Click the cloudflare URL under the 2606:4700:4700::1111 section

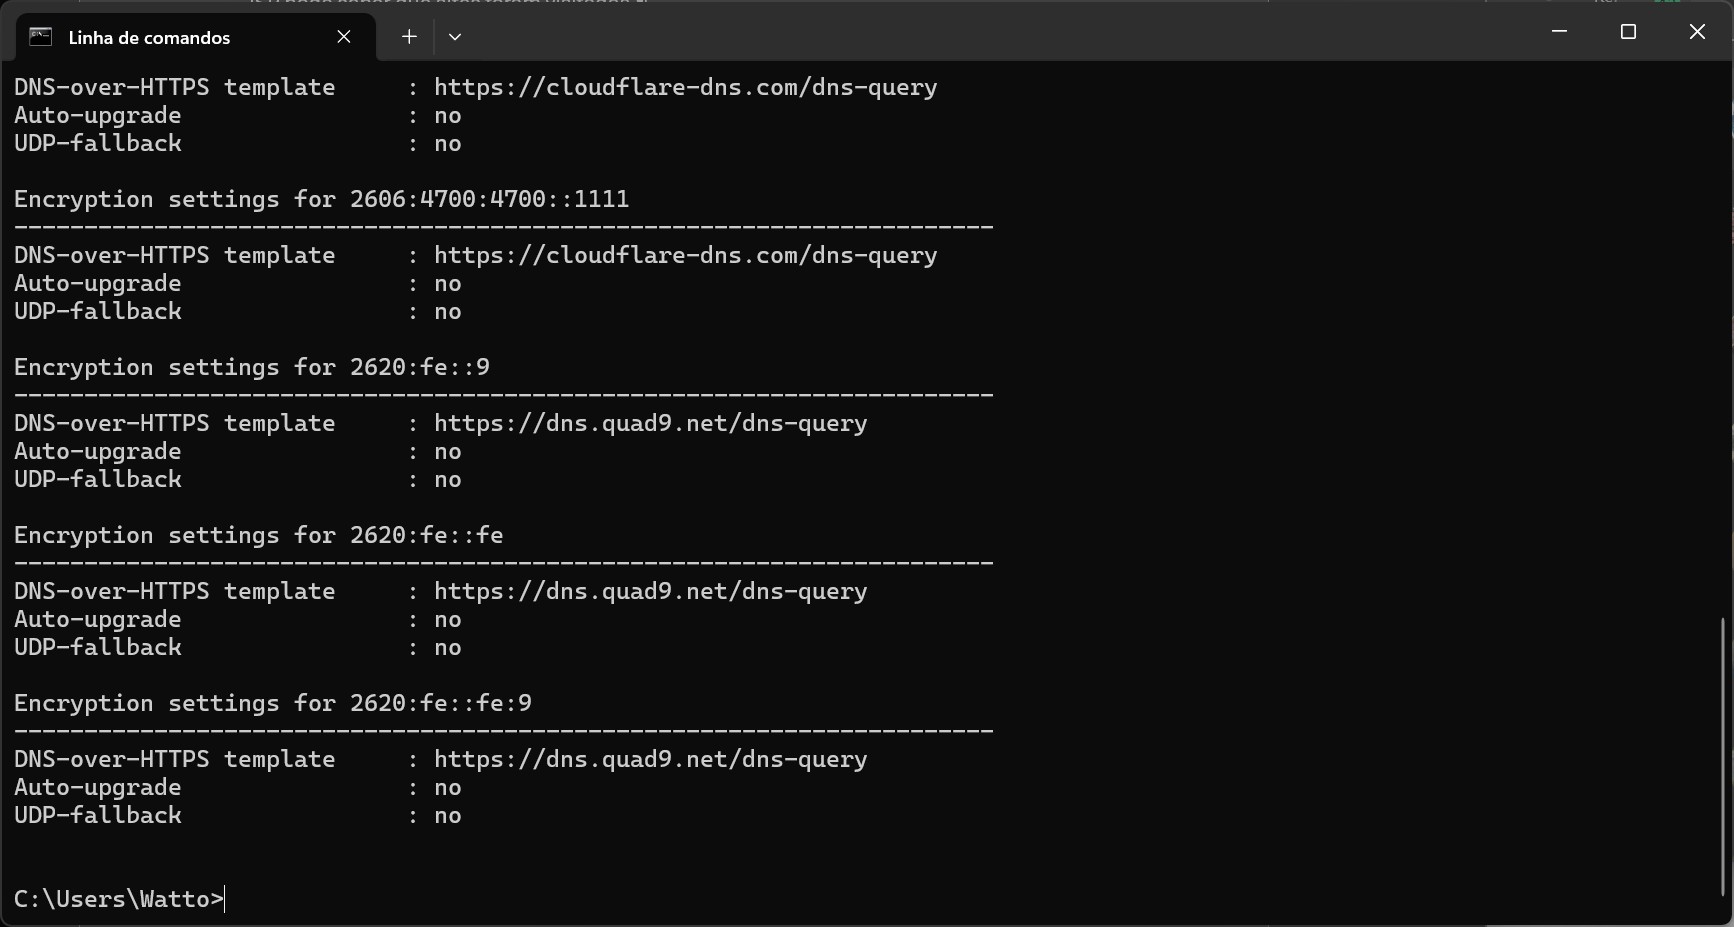[685, 255]
